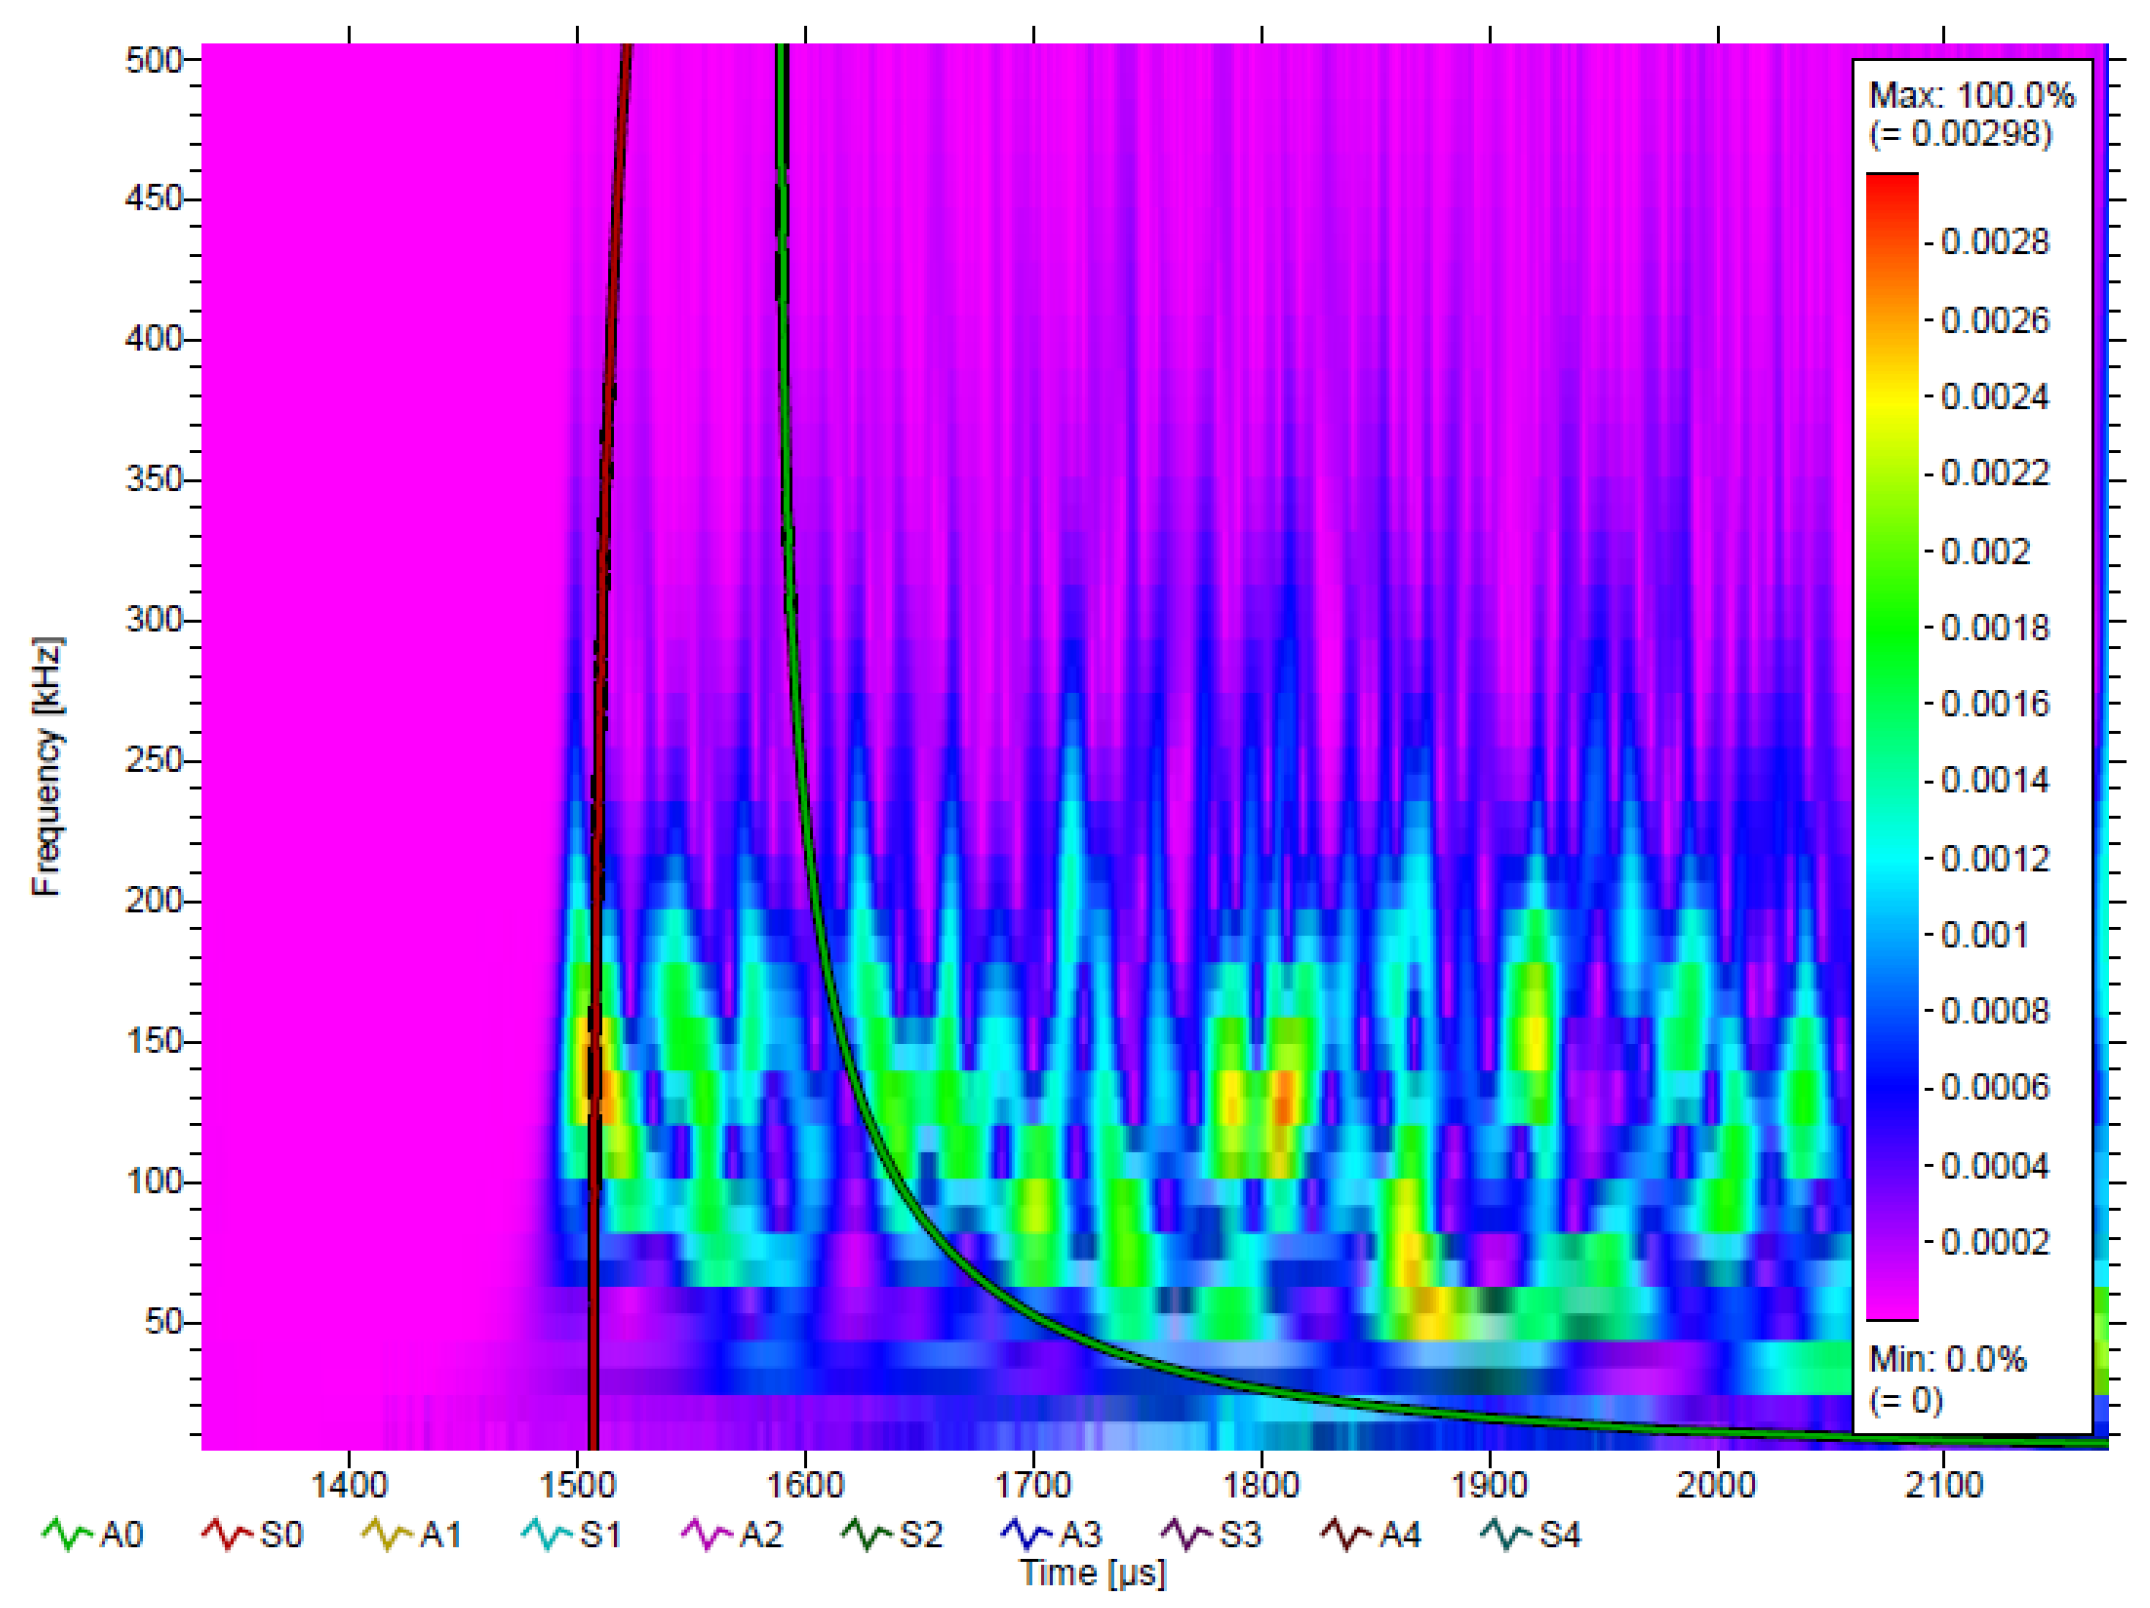2150x1608 pixels.
Task: Select the purple S3 legend wave icon
Action: point(1186,1534)
